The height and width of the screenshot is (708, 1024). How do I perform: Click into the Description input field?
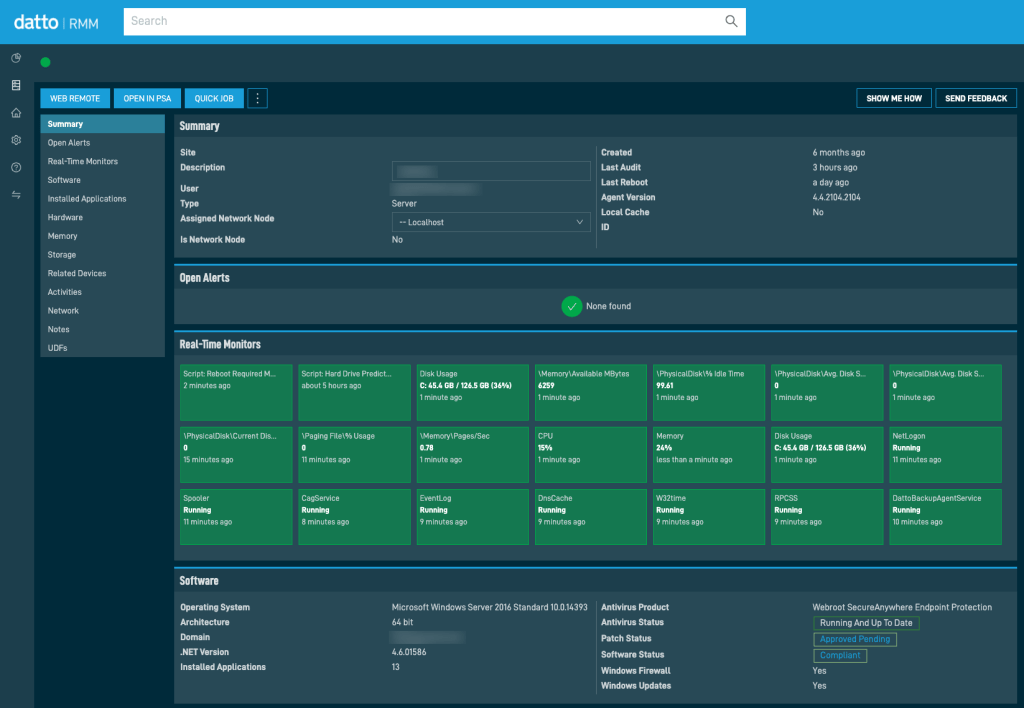pos(491,171)
